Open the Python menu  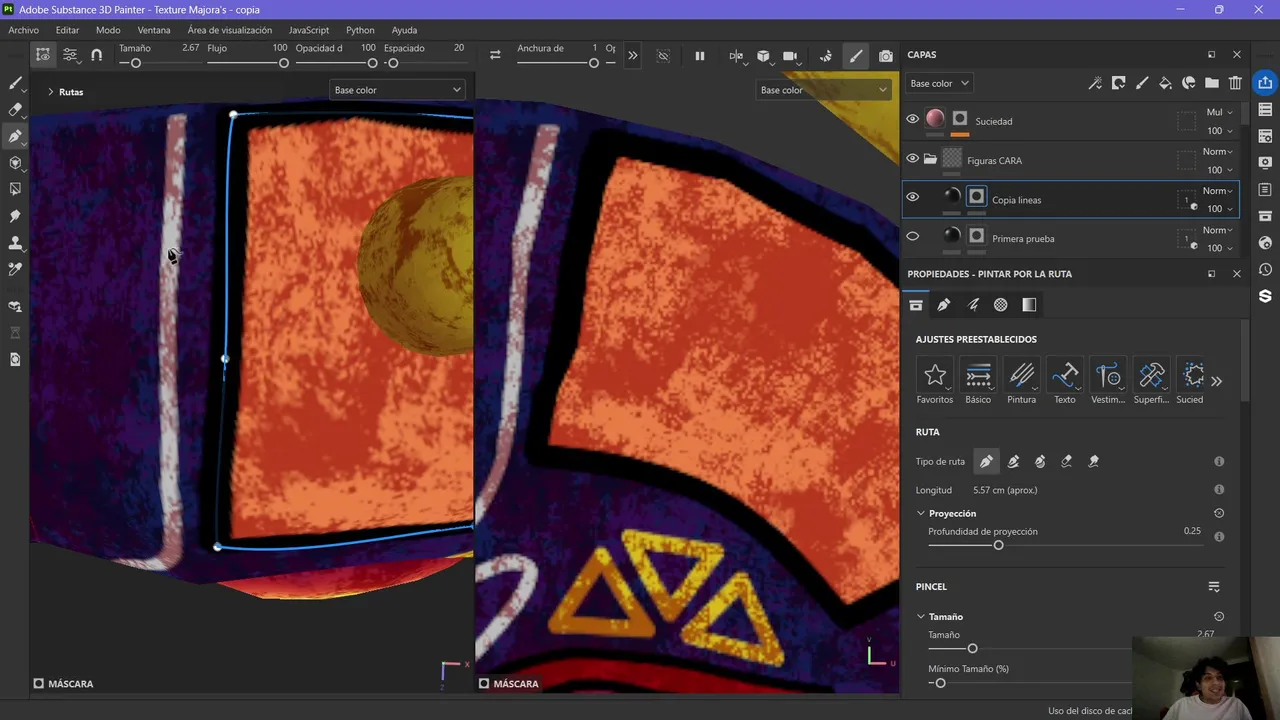click(x=360, y=30)
